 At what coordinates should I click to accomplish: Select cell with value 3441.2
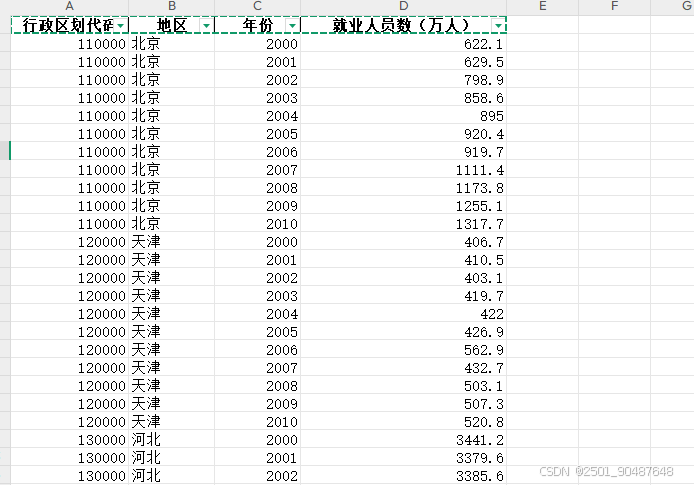[x=403, y=439]
